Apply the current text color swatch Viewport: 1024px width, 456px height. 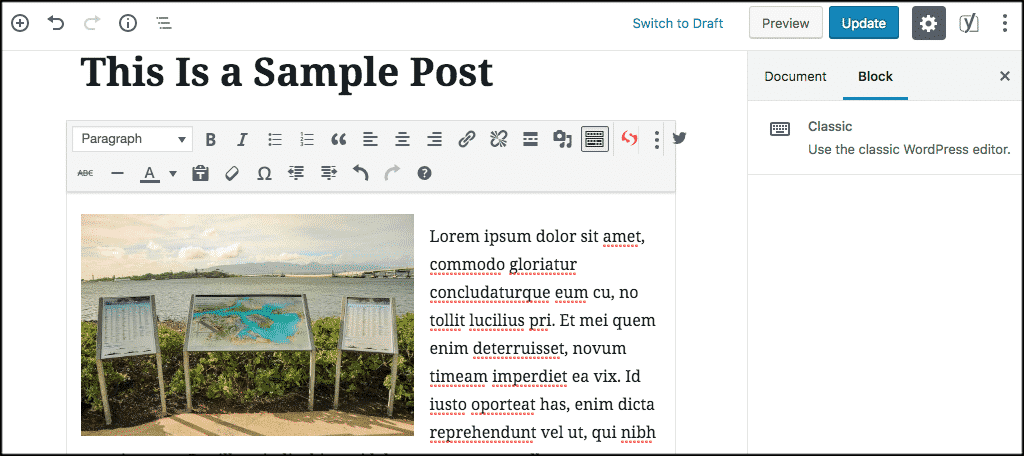tap(149, 173)
